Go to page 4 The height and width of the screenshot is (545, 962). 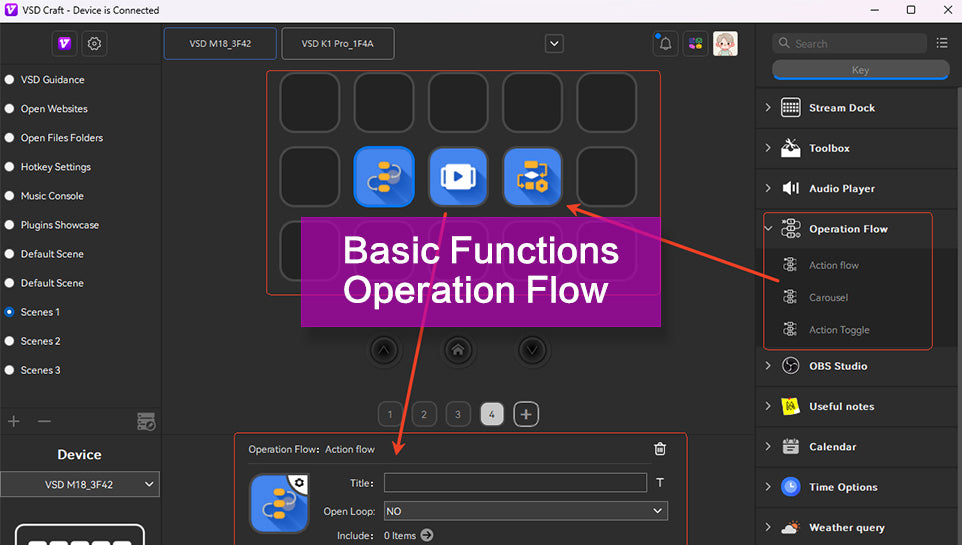(491, 414)
